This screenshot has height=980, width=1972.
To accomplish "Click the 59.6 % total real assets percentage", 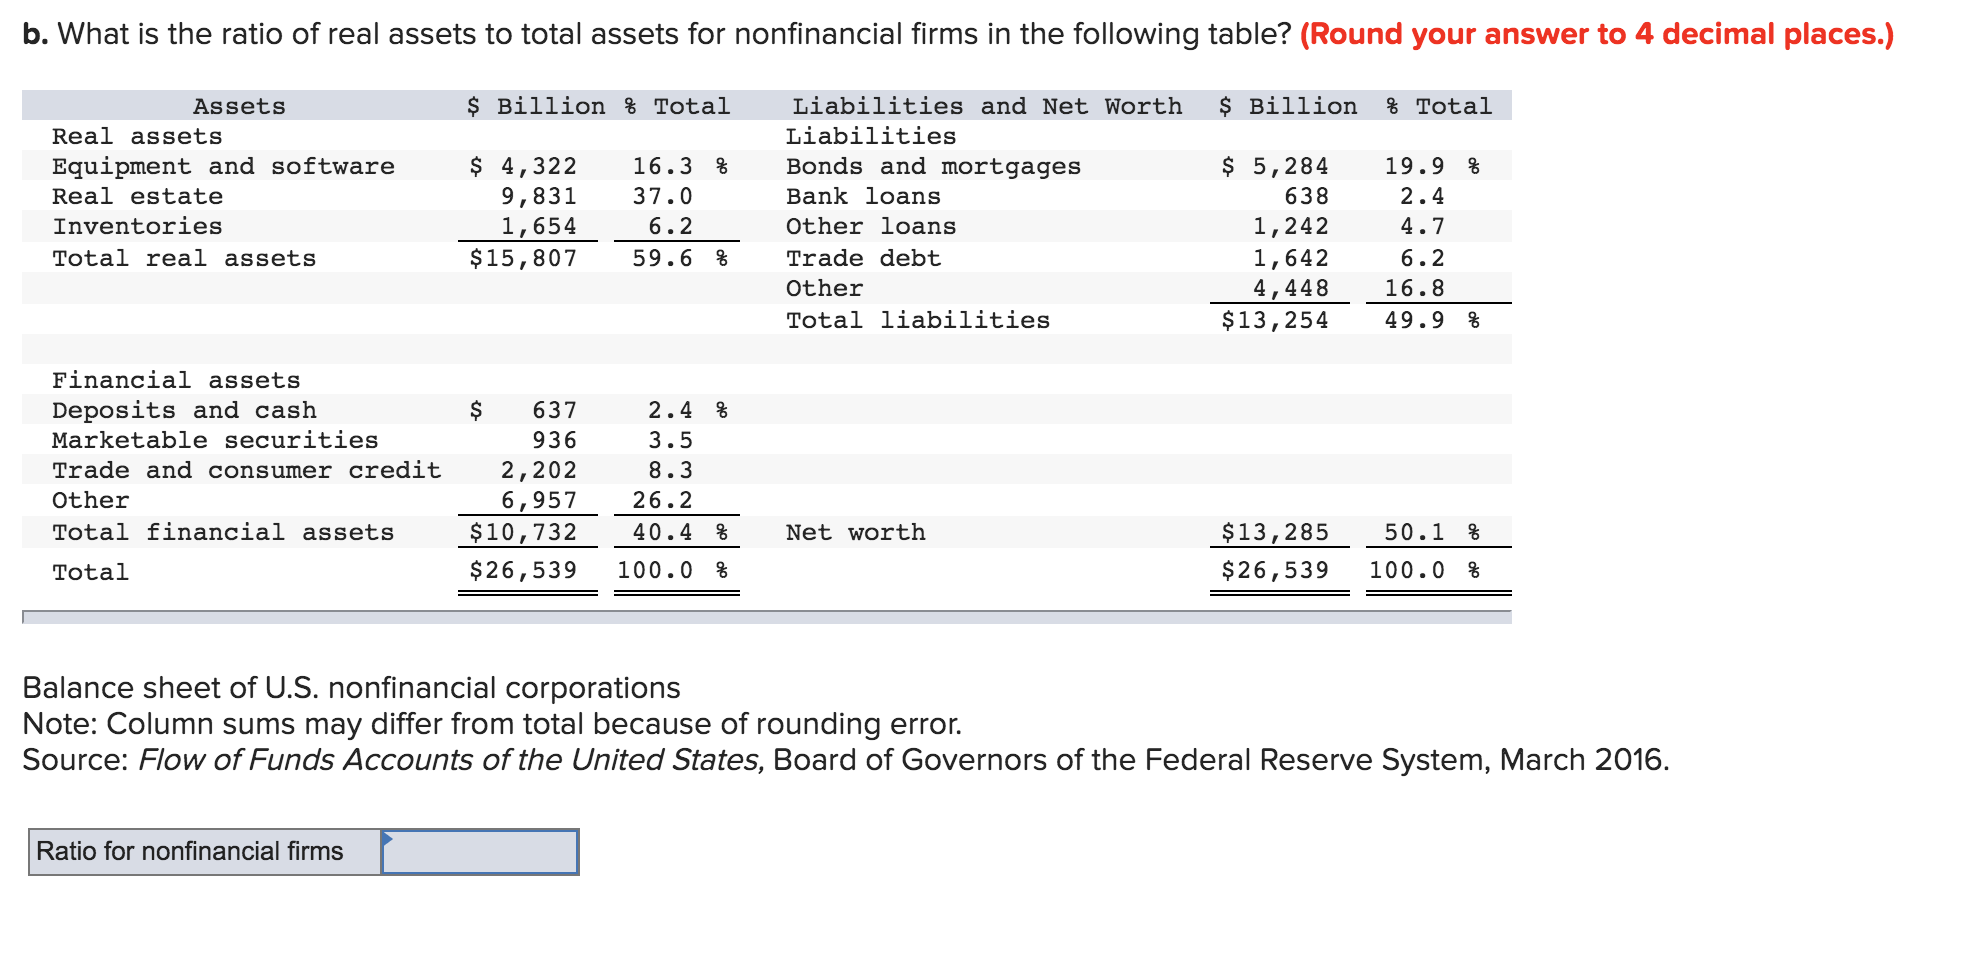I will click(680, 258).
